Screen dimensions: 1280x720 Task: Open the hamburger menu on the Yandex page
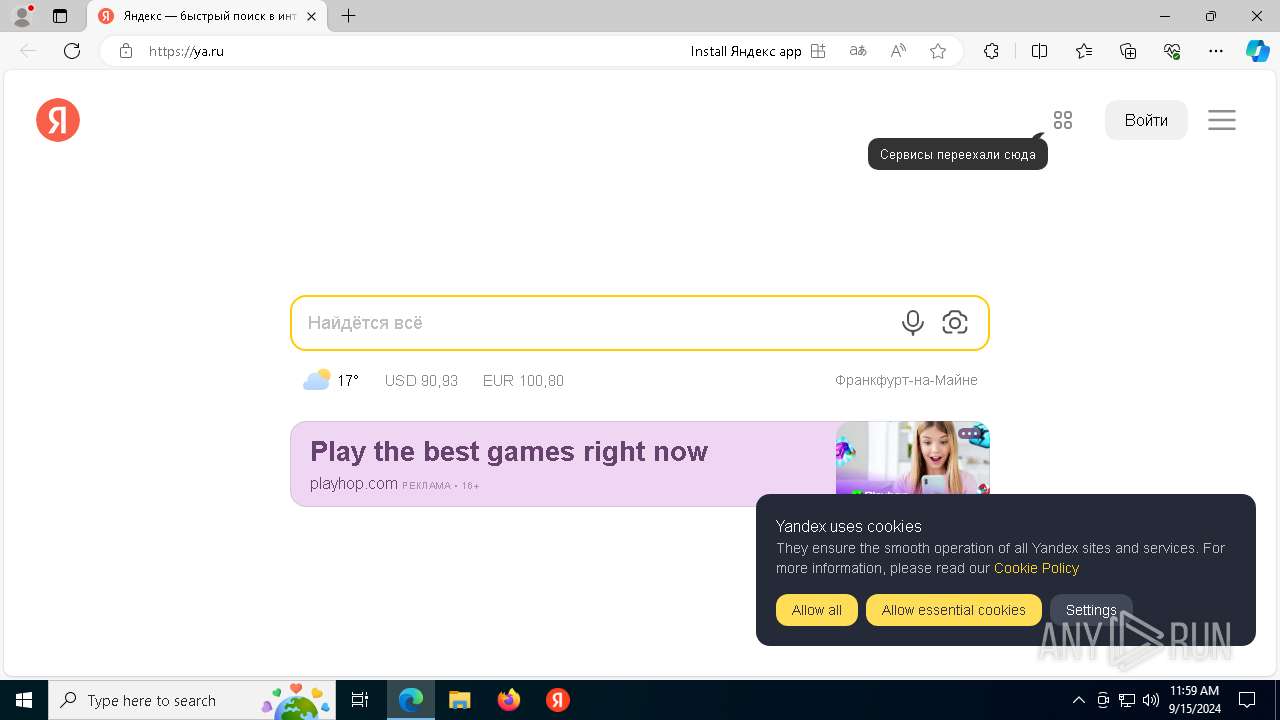1222,120
